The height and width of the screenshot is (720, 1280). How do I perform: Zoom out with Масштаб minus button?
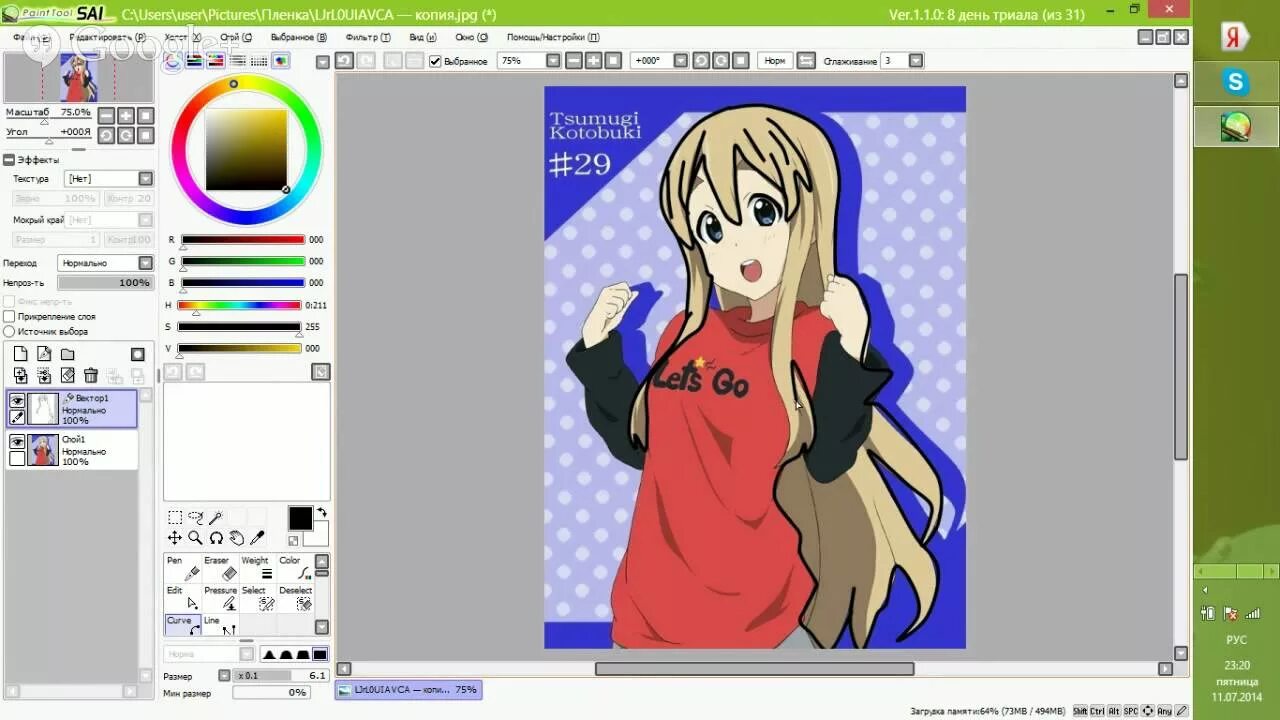tap(106, 116)
